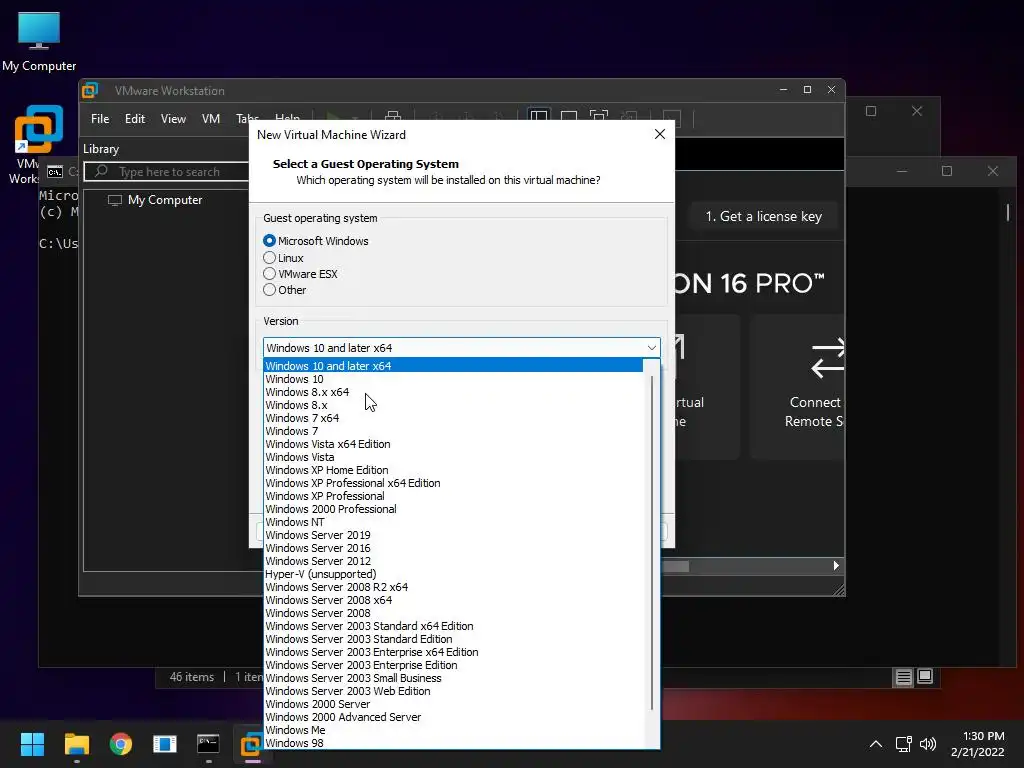Collapse the Version combo box arrow
Viewport: 1024px width, 768px height.
pyautogui.click(x=651, y=347)
